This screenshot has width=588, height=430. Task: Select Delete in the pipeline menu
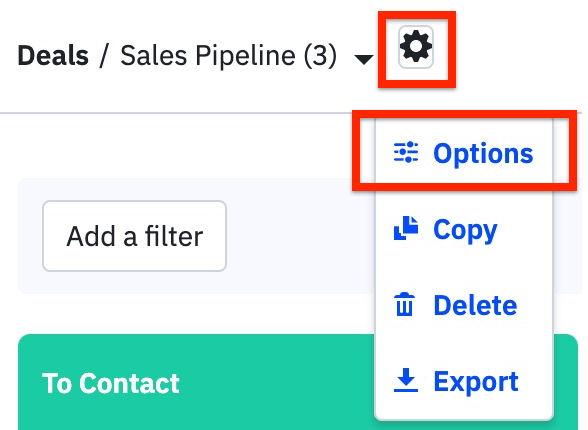(464, 305)
